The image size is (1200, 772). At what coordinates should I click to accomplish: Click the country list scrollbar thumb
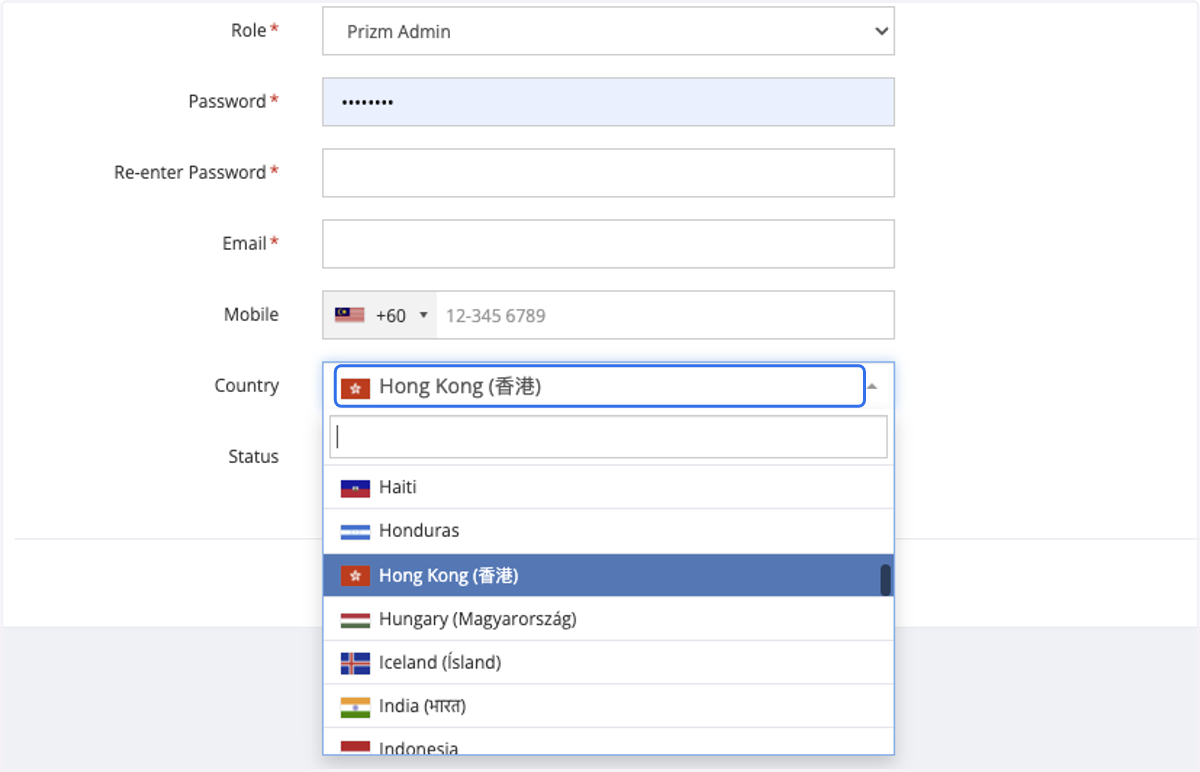pos(885,580)
